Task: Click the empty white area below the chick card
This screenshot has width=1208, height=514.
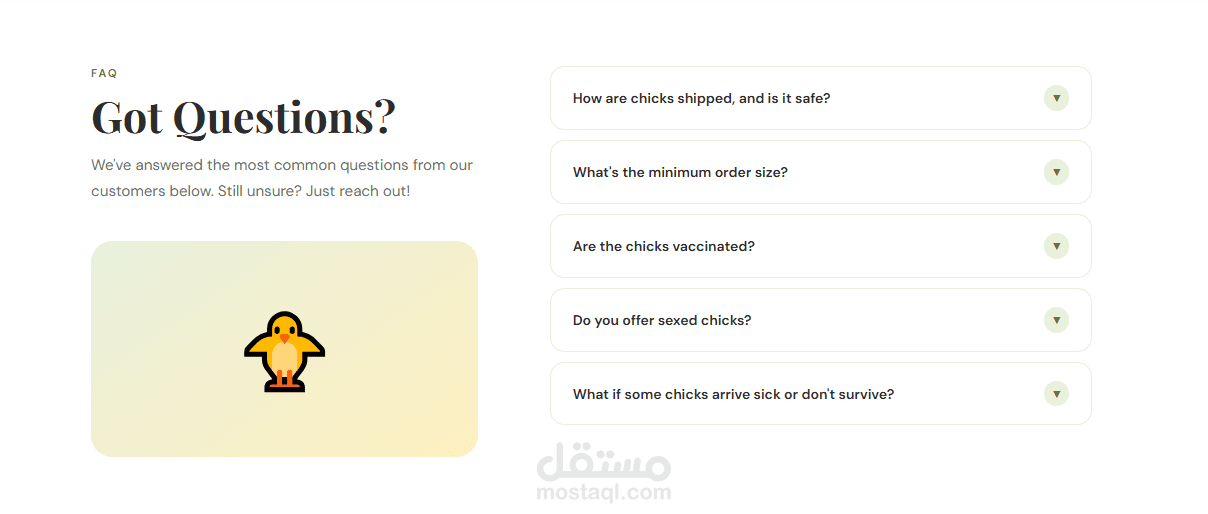Action: pos(284,485)
